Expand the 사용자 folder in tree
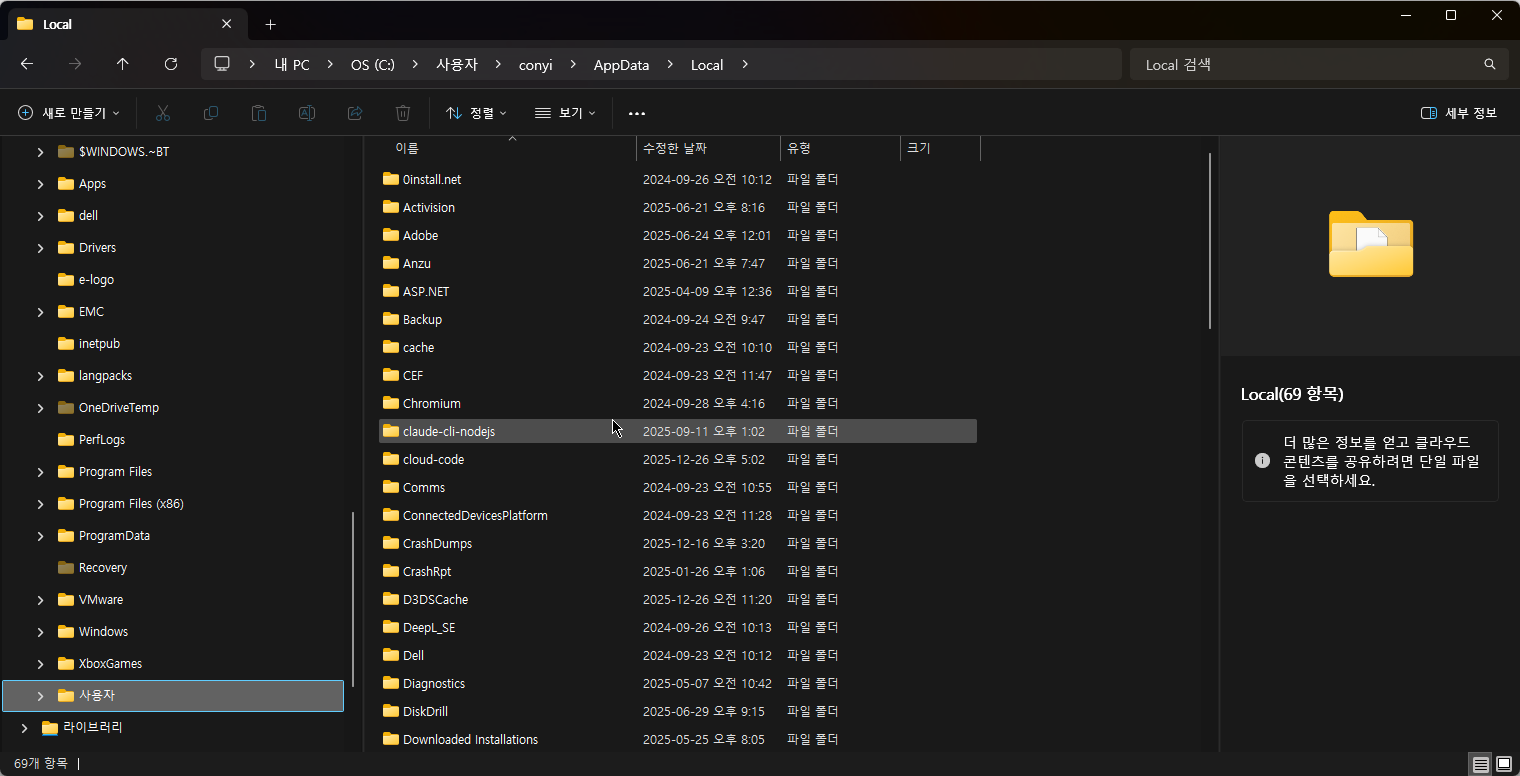Screen dimensions: 1520x776 pos(40,696)
